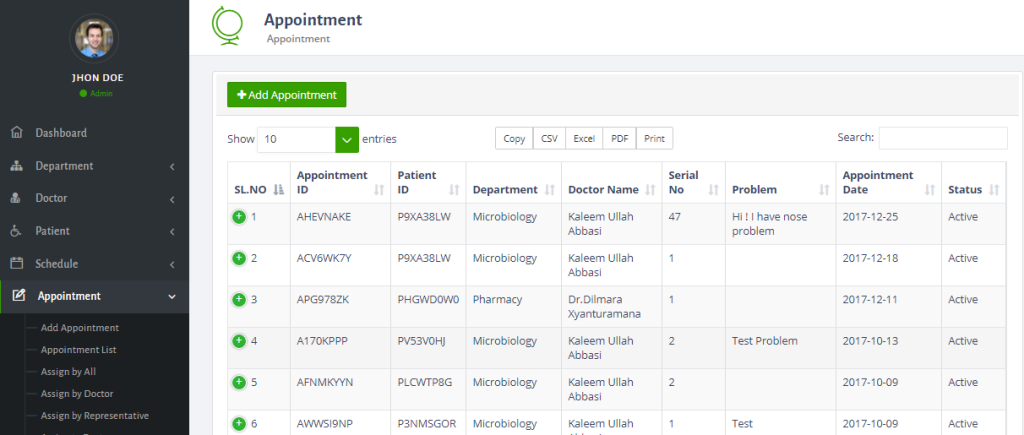Click the green plus icon in row 4

239,341
